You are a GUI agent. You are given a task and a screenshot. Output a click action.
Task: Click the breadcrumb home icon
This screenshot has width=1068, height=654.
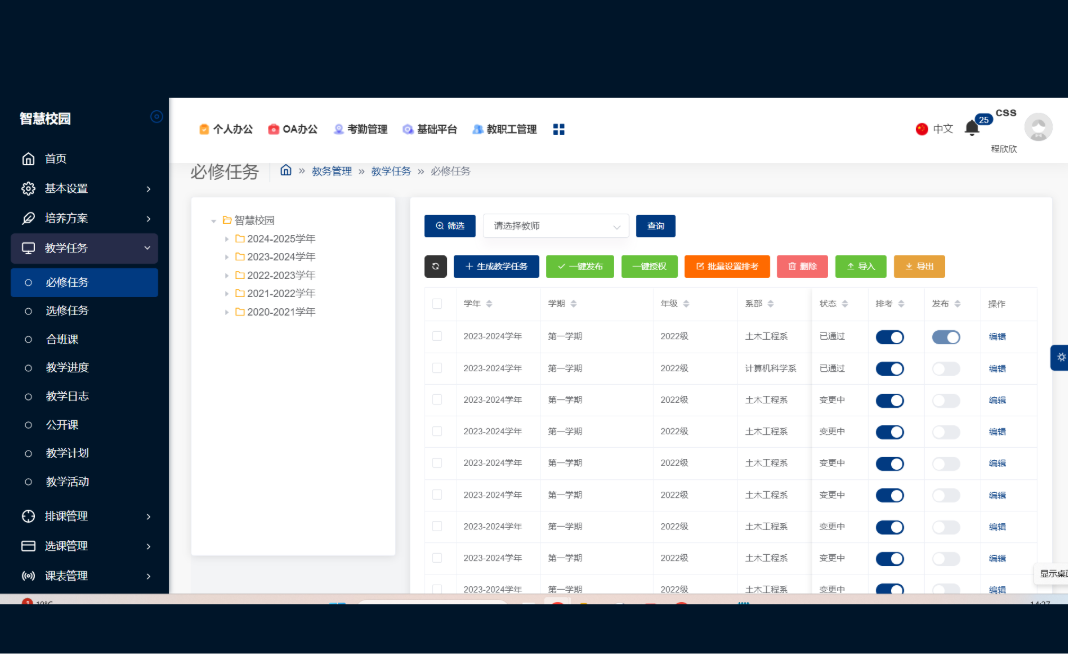(286, 170)
